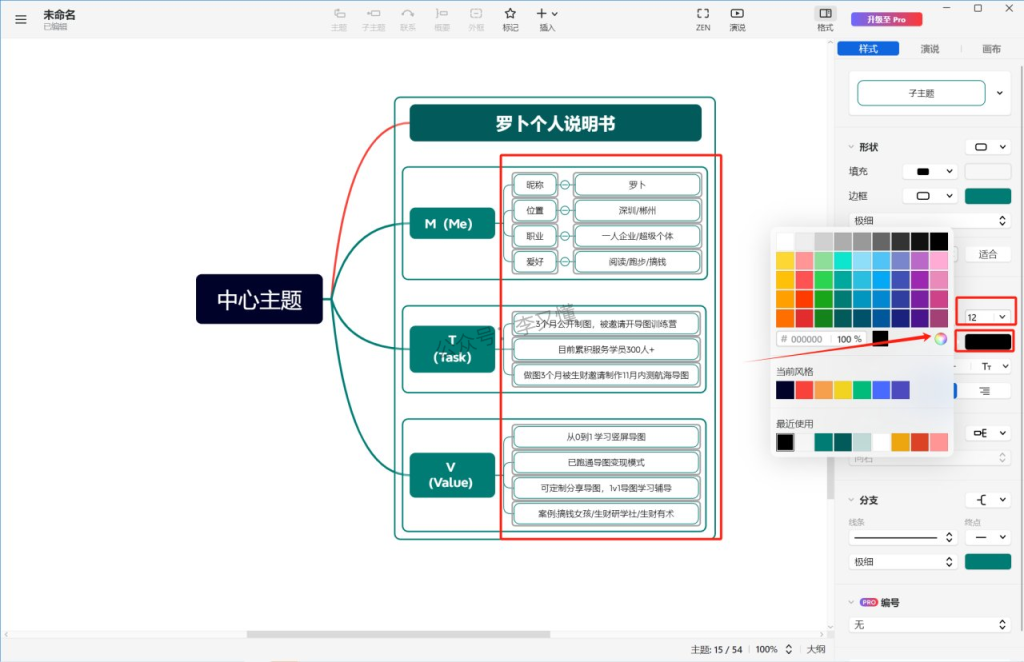1024x662 pixels.
Task: Toggle right text alignment button
Action: (985, 392)
